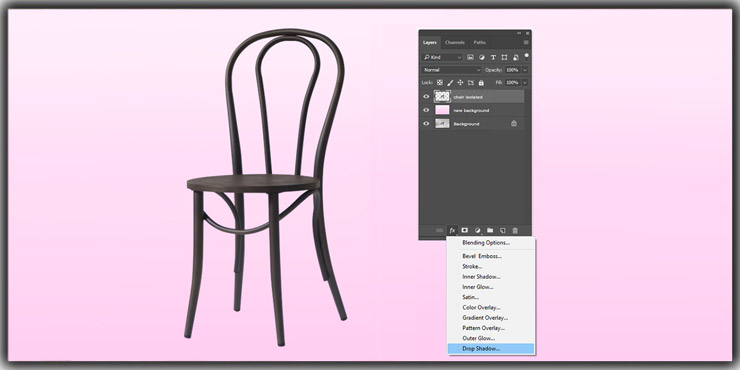Choose Inner Glow from the menu
Viewport: 740px width, 370px height.
pyautogui.click(x=491, y=287)
